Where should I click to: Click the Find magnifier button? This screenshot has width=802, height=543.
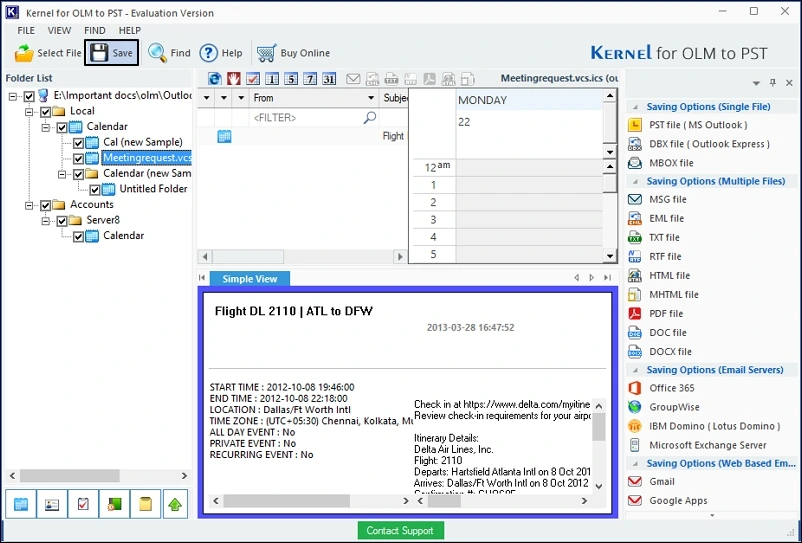coord(169,53)
